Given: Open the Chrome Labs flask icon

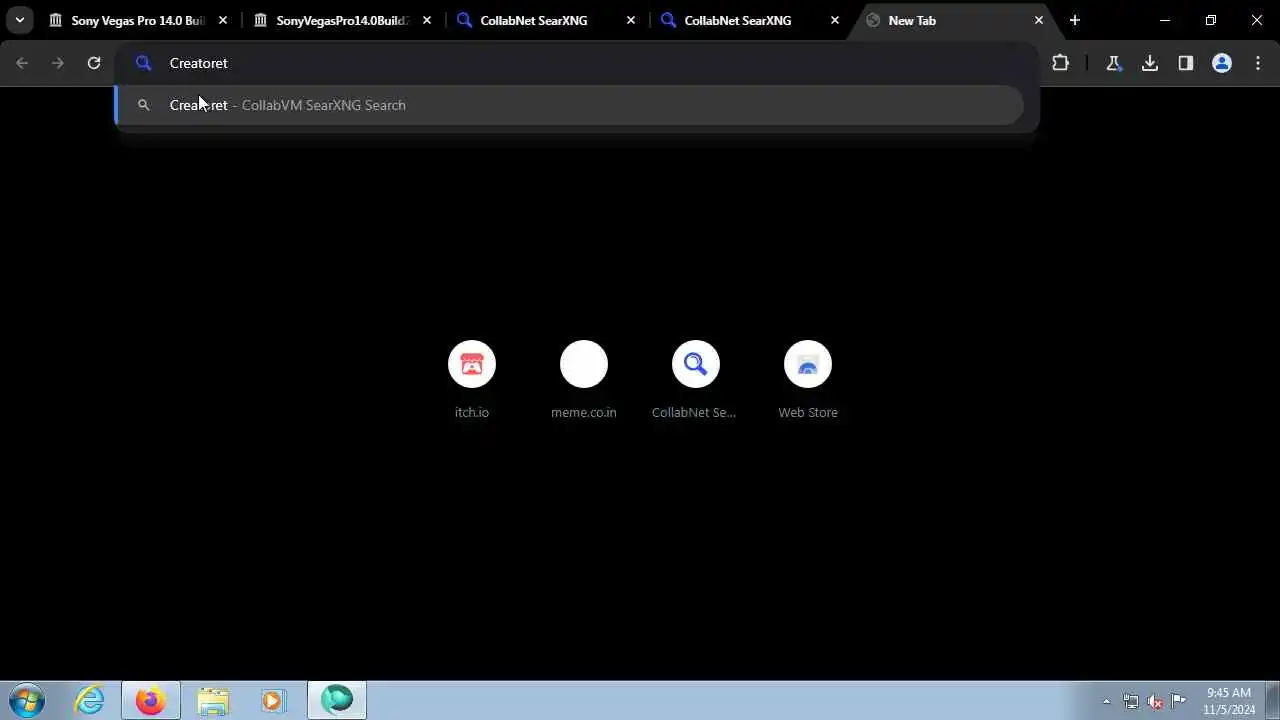Looking at the screenshot, I should (x=1113, y=63).
